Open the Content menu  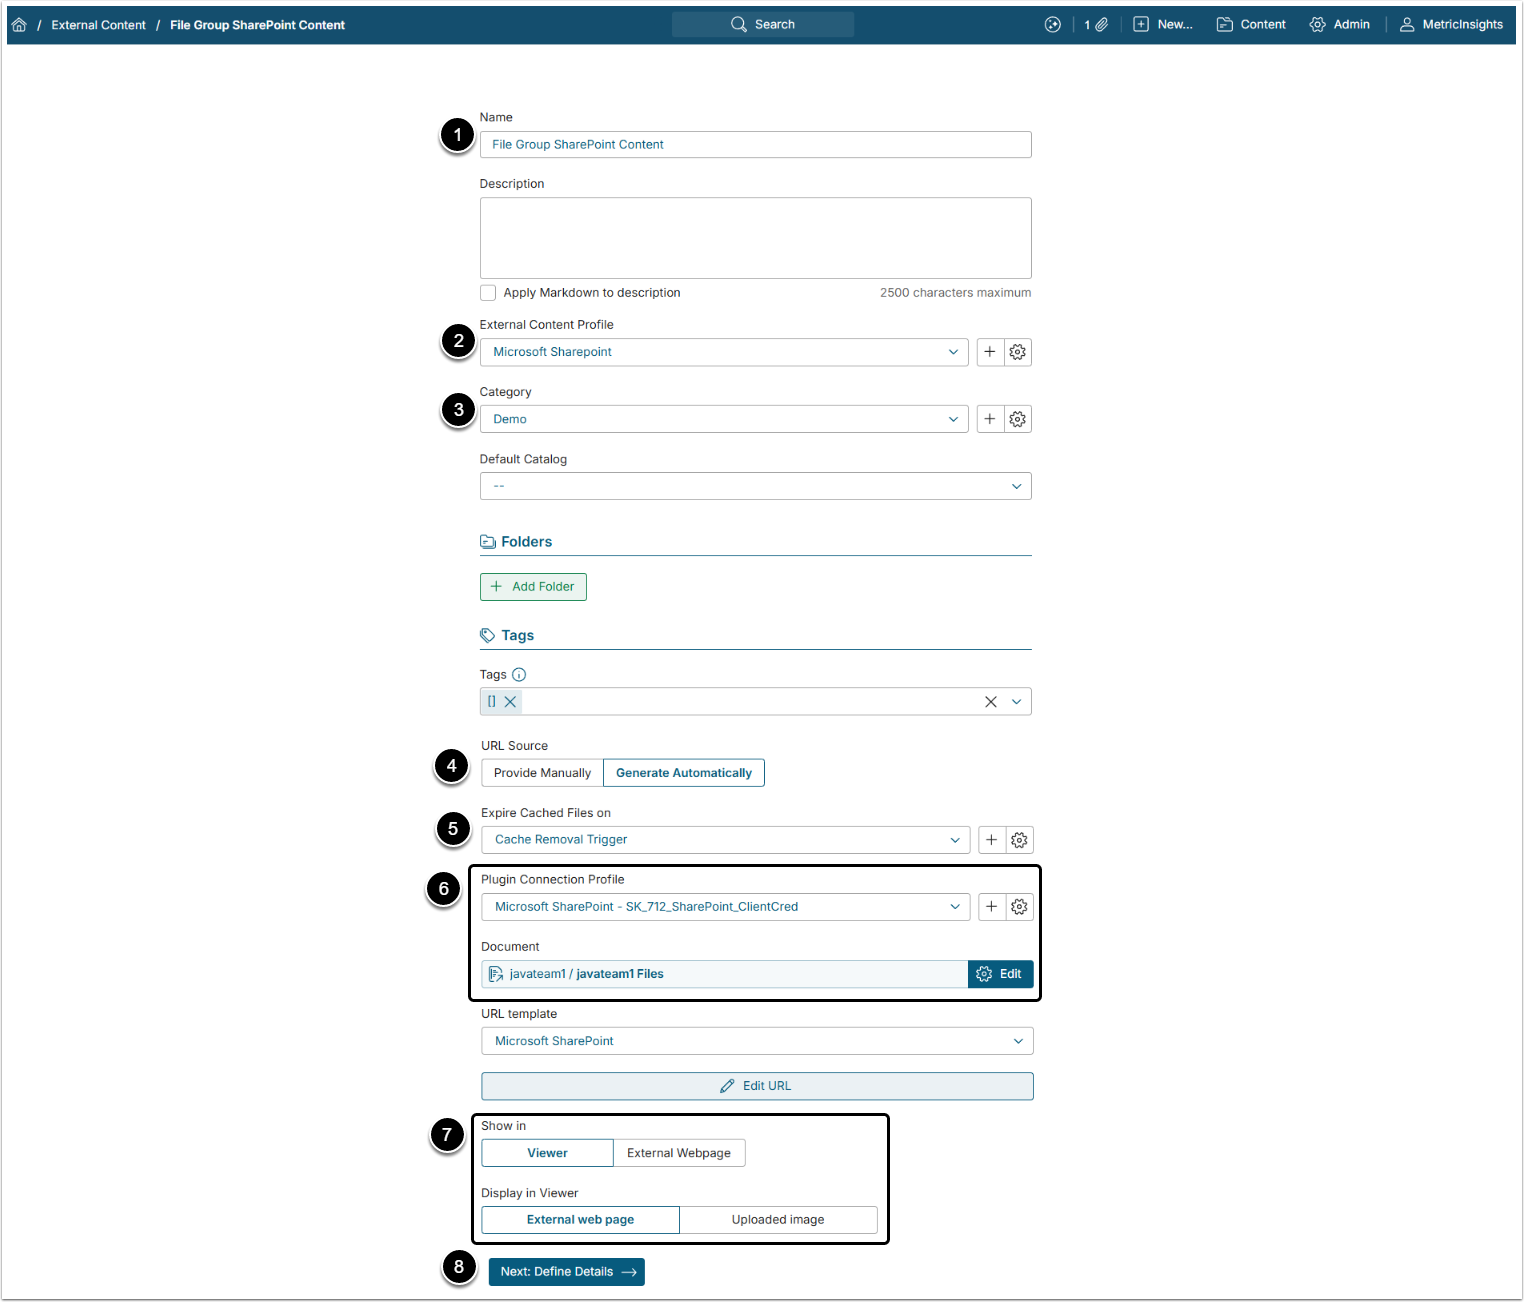pos(1251,25)
